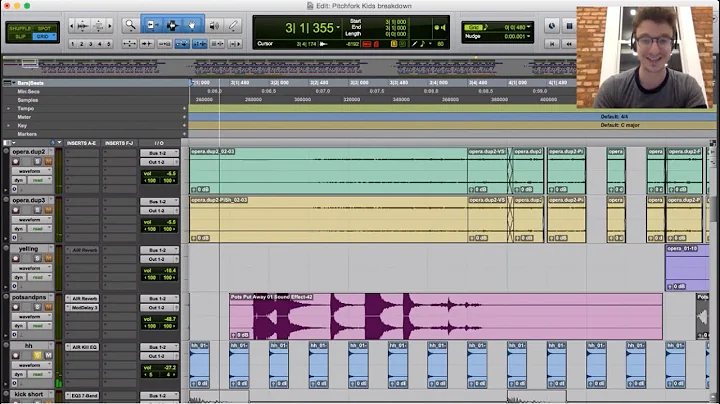Record-enable the yelling track
The width and height of the screenshot is (720, 404).
point(16,258)
